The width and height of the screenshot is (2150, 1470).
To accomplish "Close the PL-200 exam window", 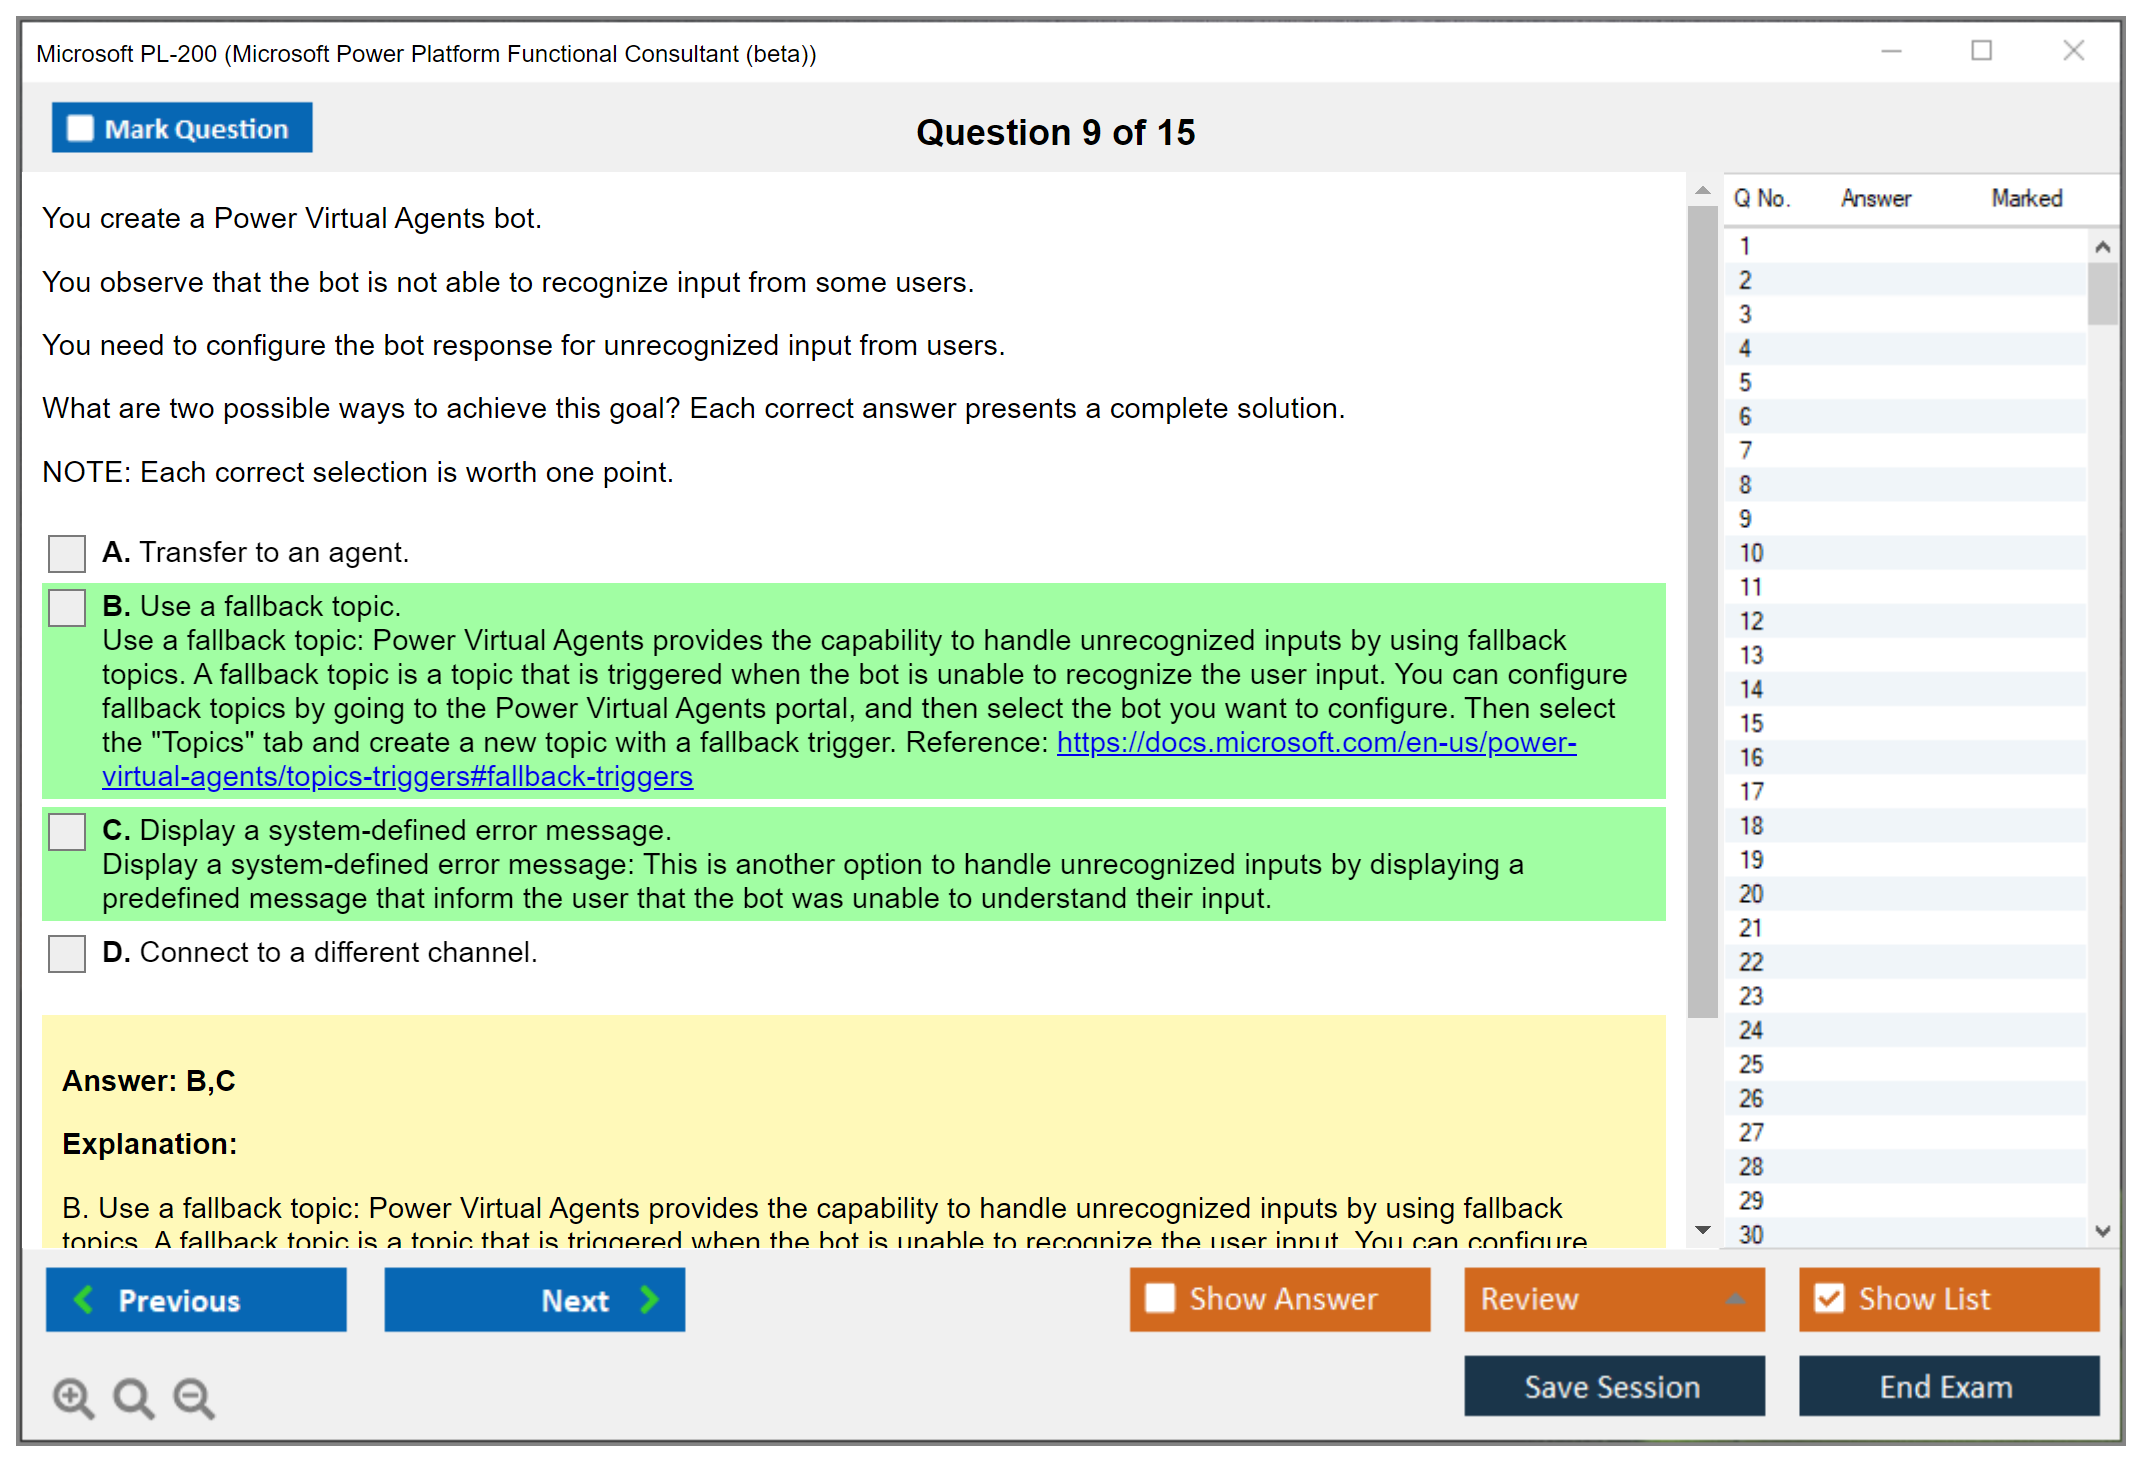I will point(2073,51).
